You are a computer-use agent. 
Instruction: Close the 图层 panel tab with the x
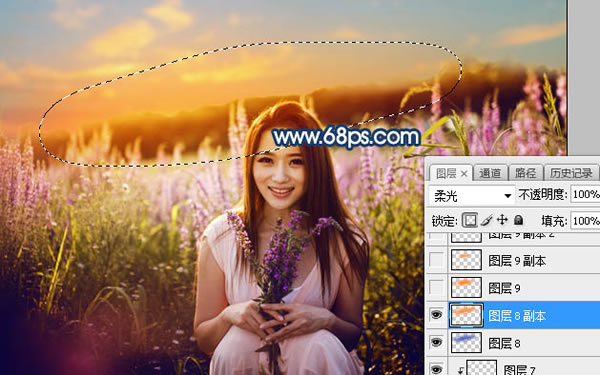464,174
